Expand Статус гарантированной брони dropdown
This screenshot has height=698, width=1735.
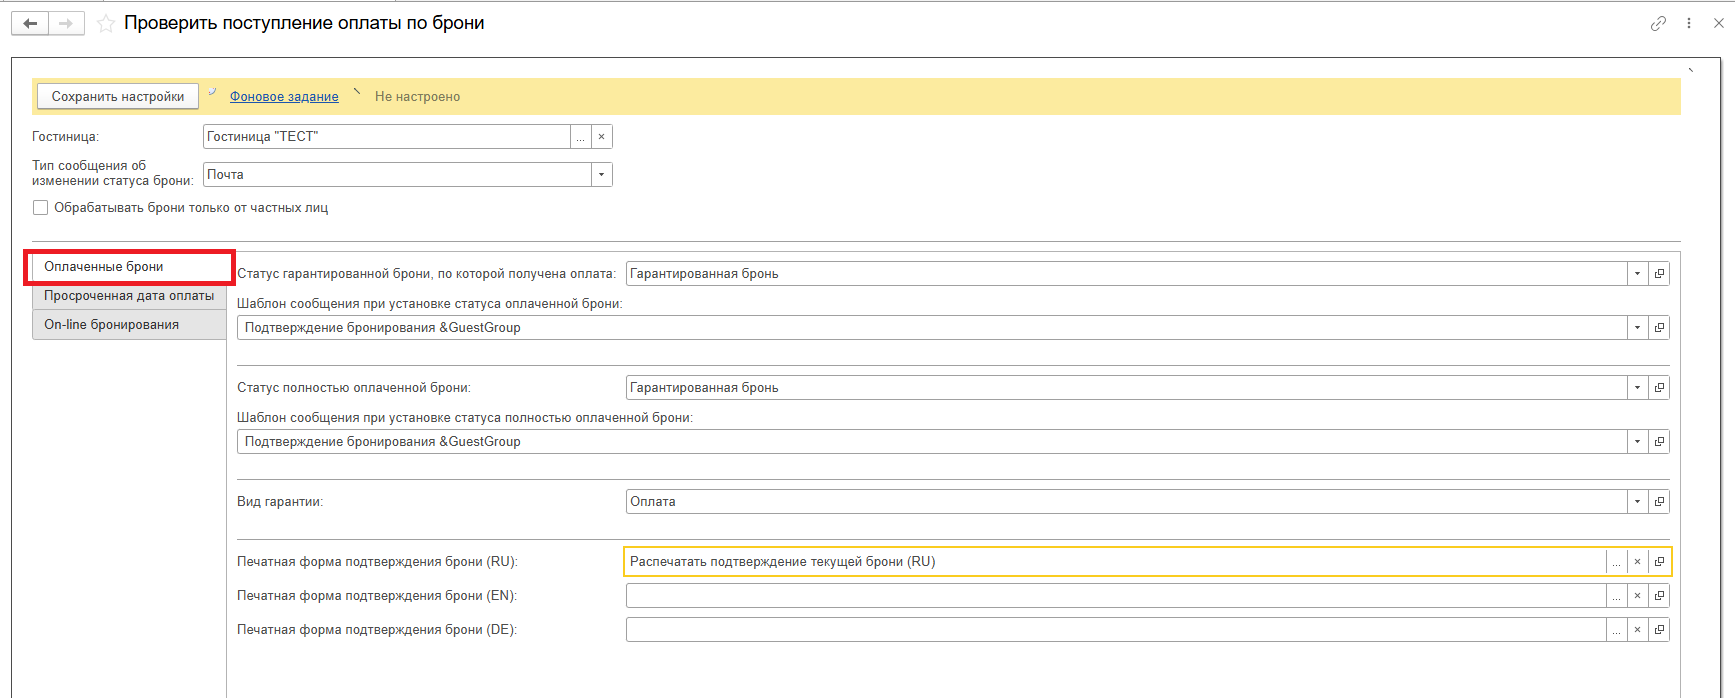(1637, 274)
